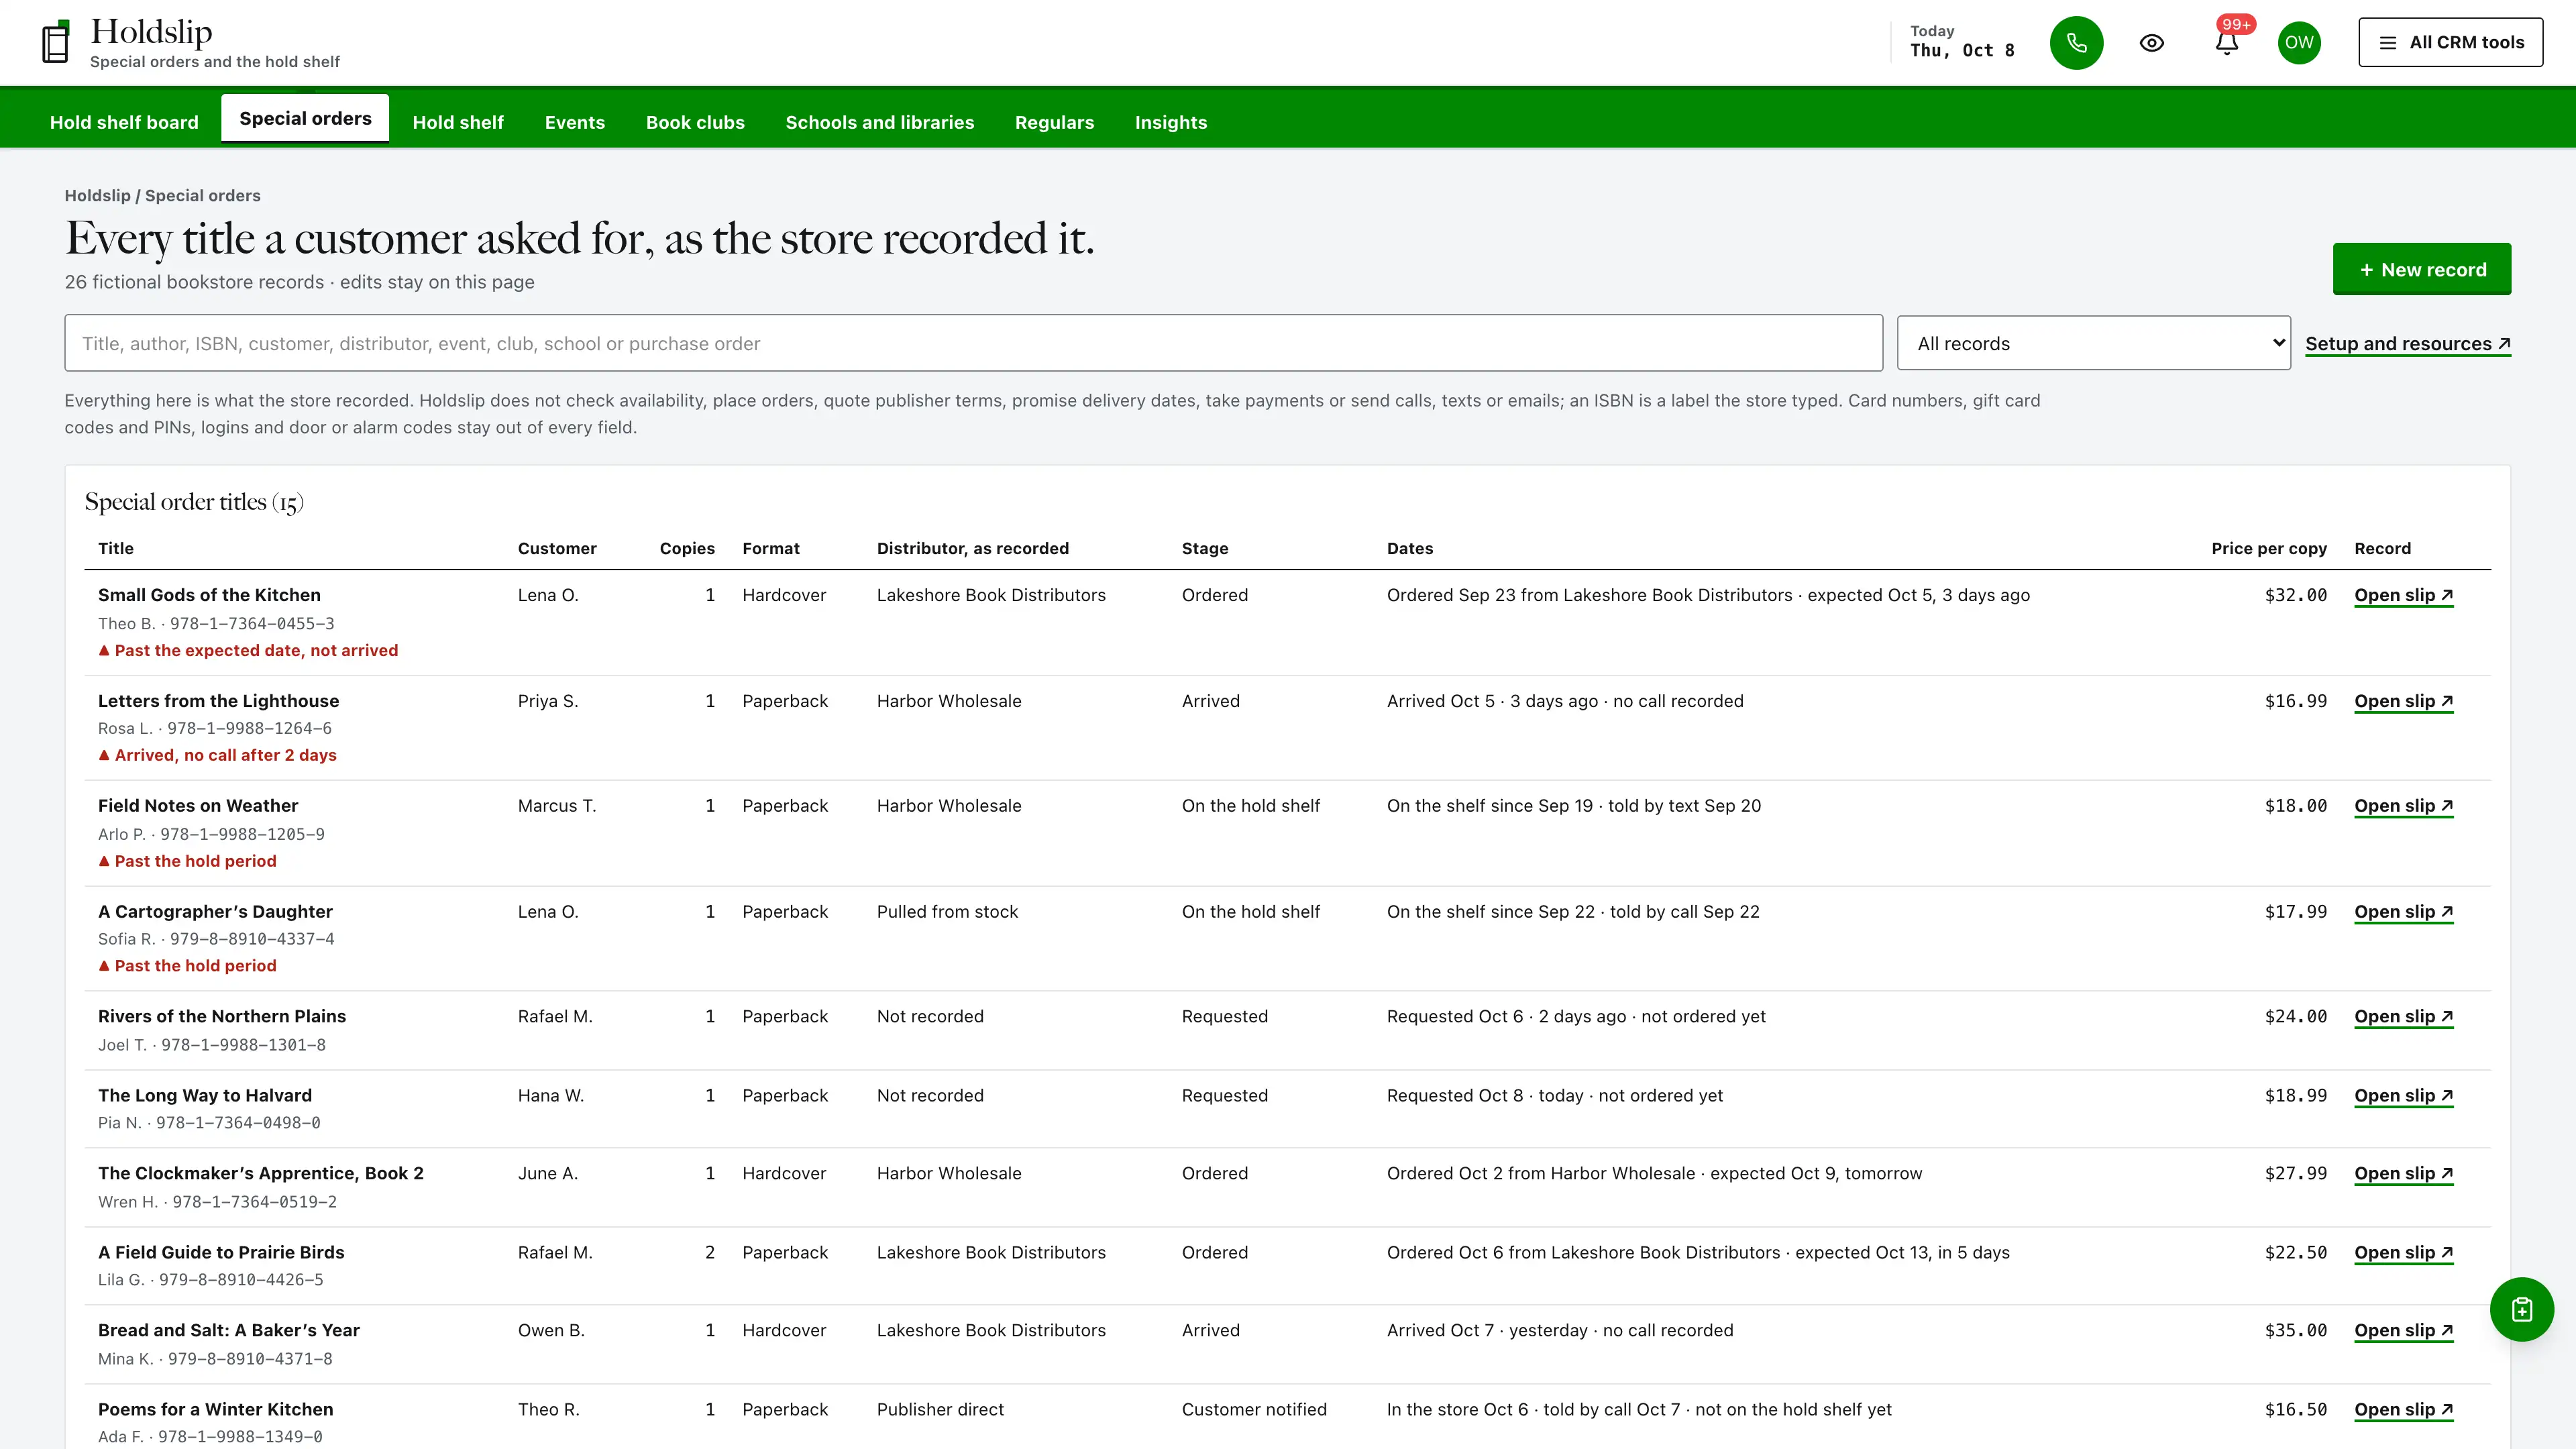Open the Regulars tab
The width and height of the screenshot is (2576, 1449).
pyautogui.click(x=1054, y=122)
